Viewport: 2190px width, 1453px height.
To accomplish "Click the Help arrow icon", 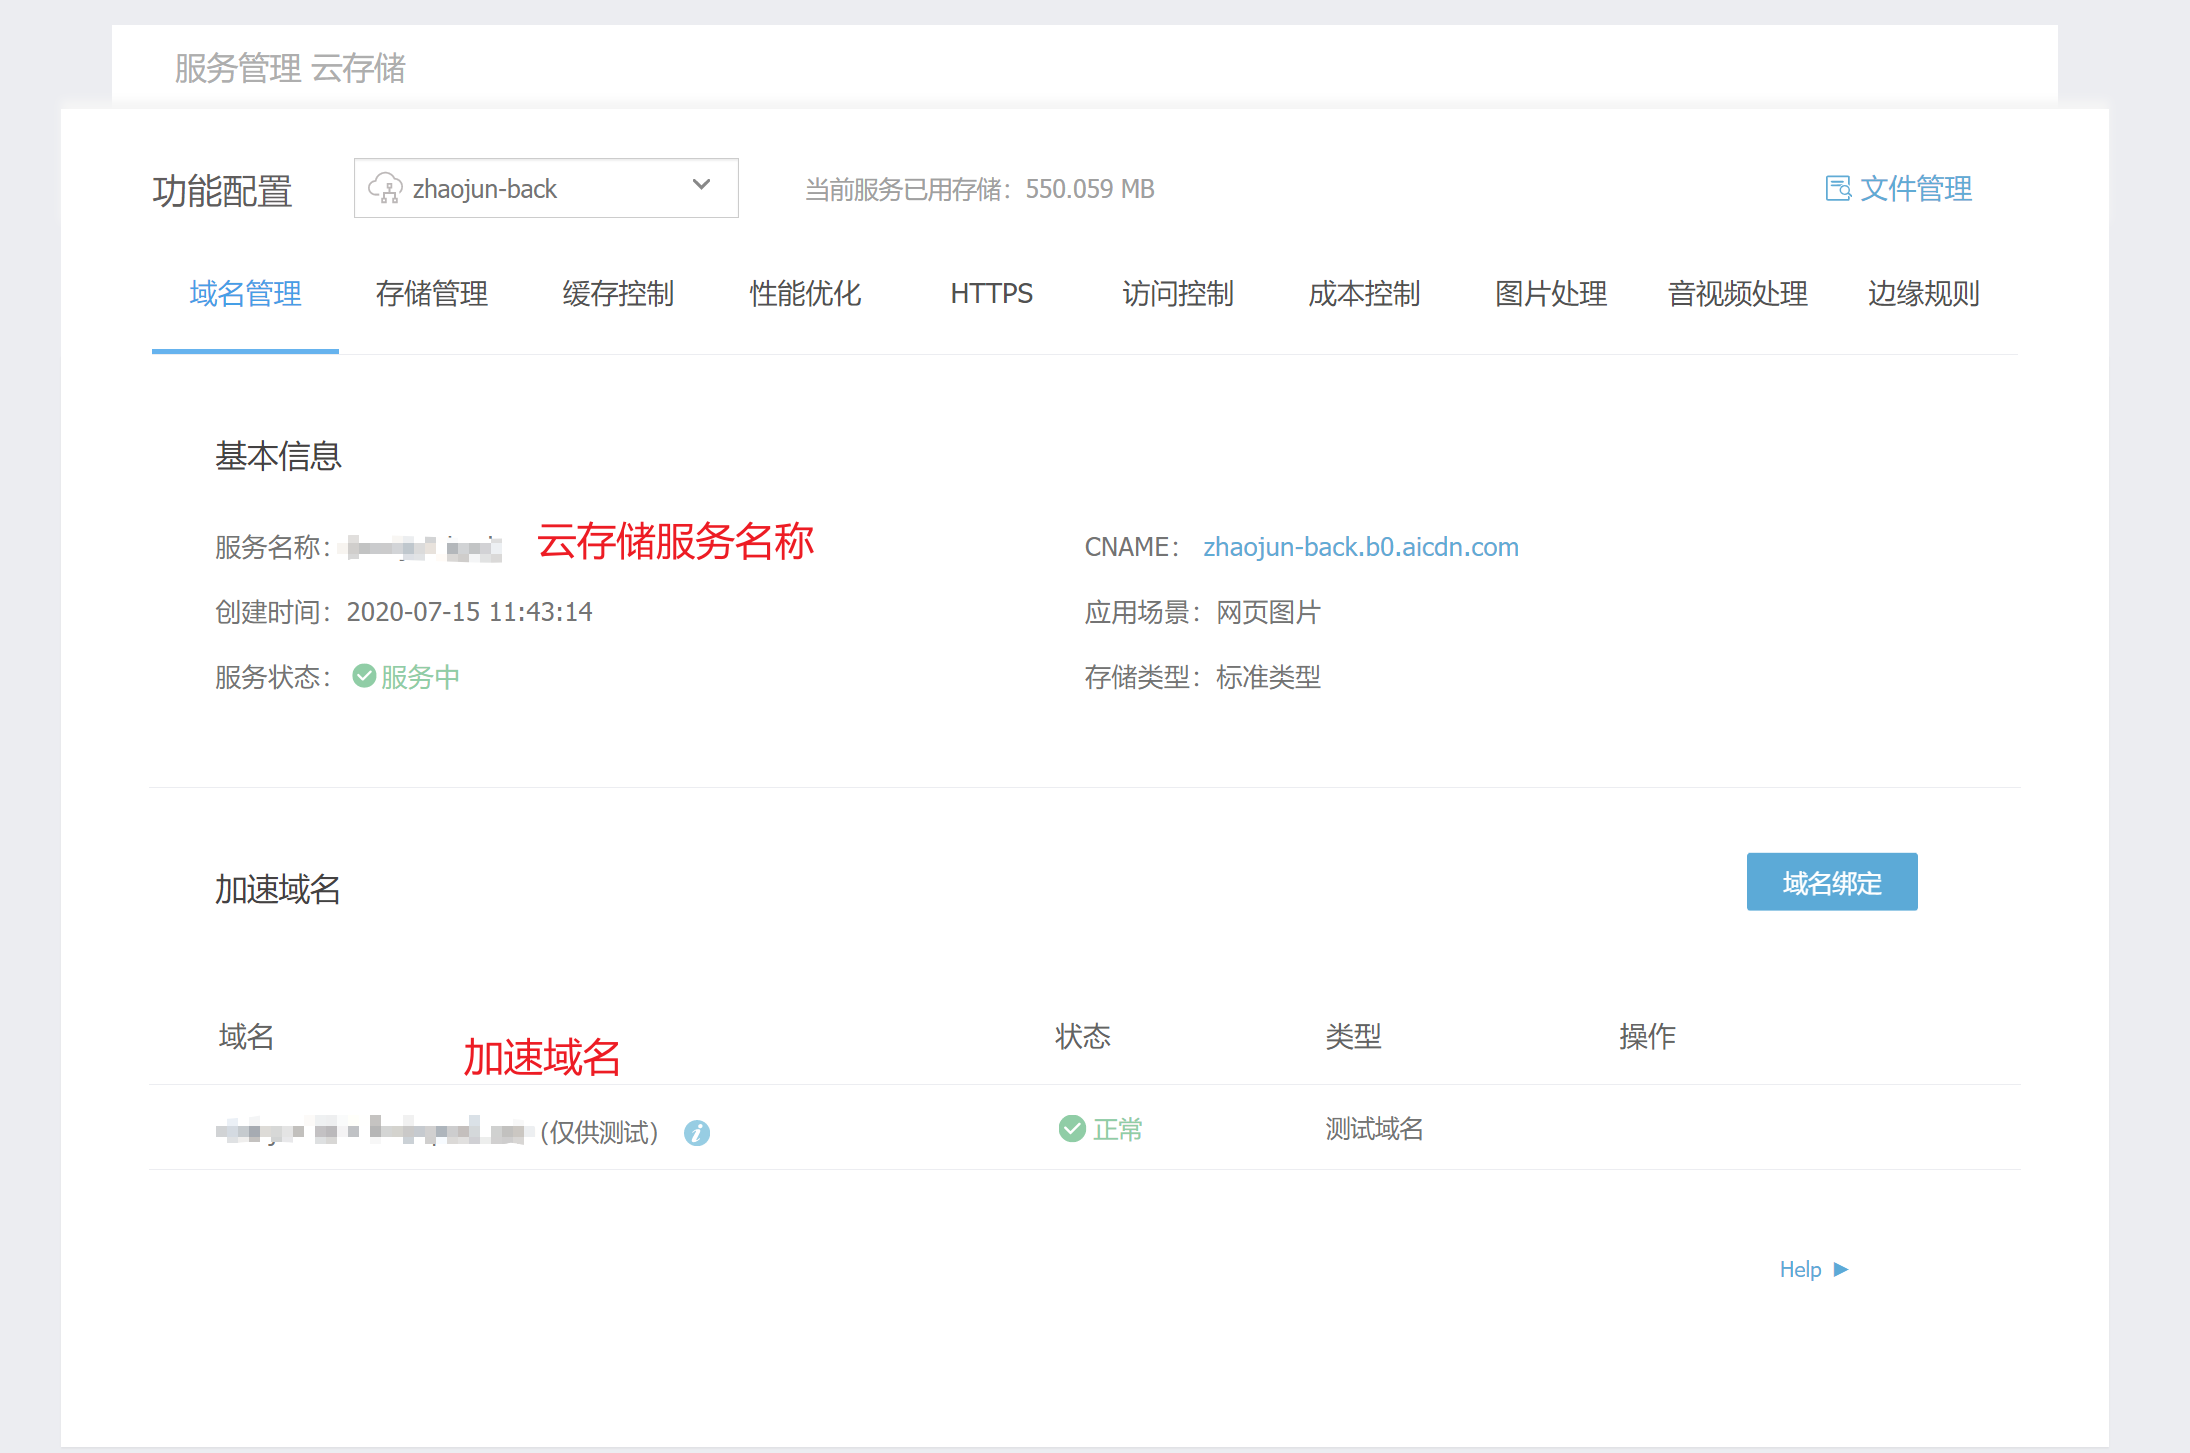I will [x=1841, y=1270].
